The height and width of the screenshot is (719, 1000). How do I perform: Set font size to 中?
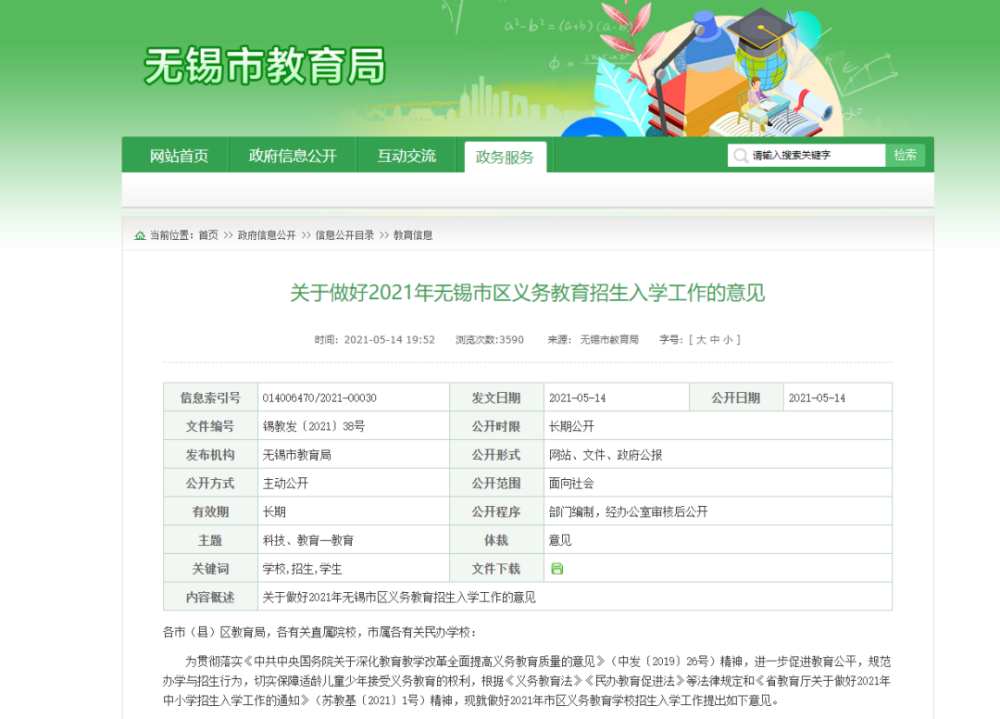[x=714, y=340]
